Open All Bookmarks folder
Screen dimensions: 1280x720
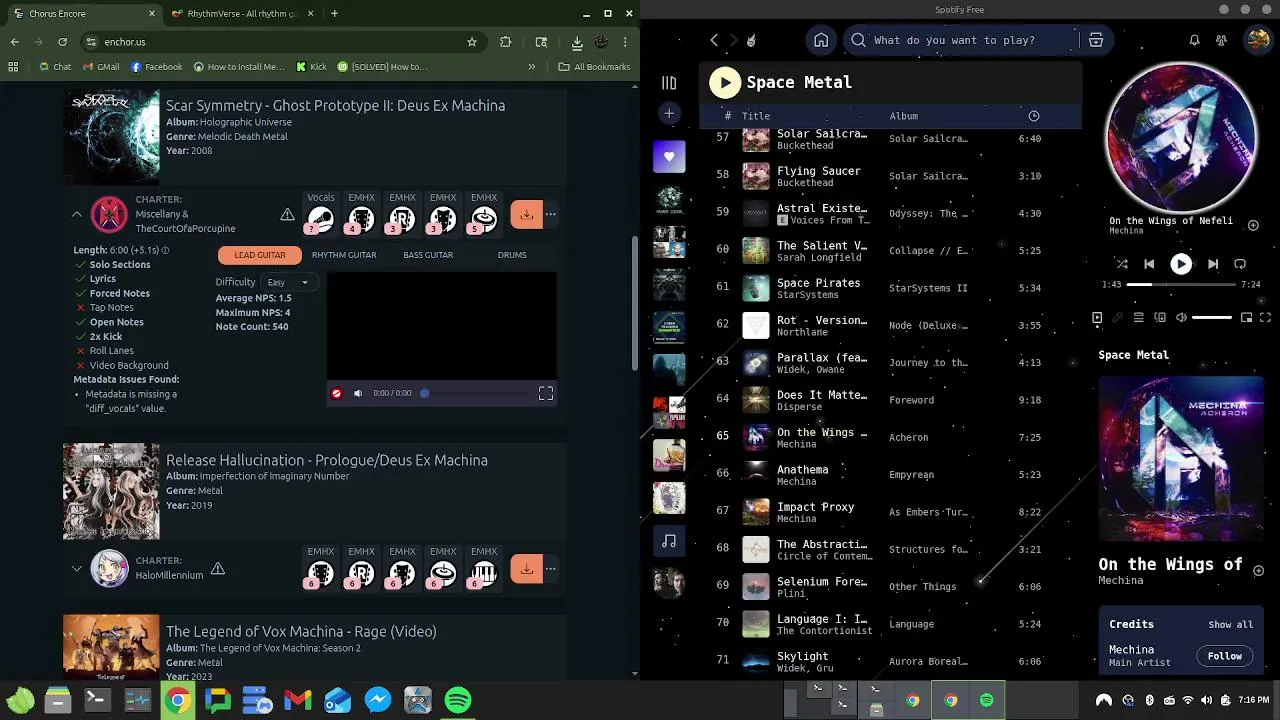click(x=594, y=67)
